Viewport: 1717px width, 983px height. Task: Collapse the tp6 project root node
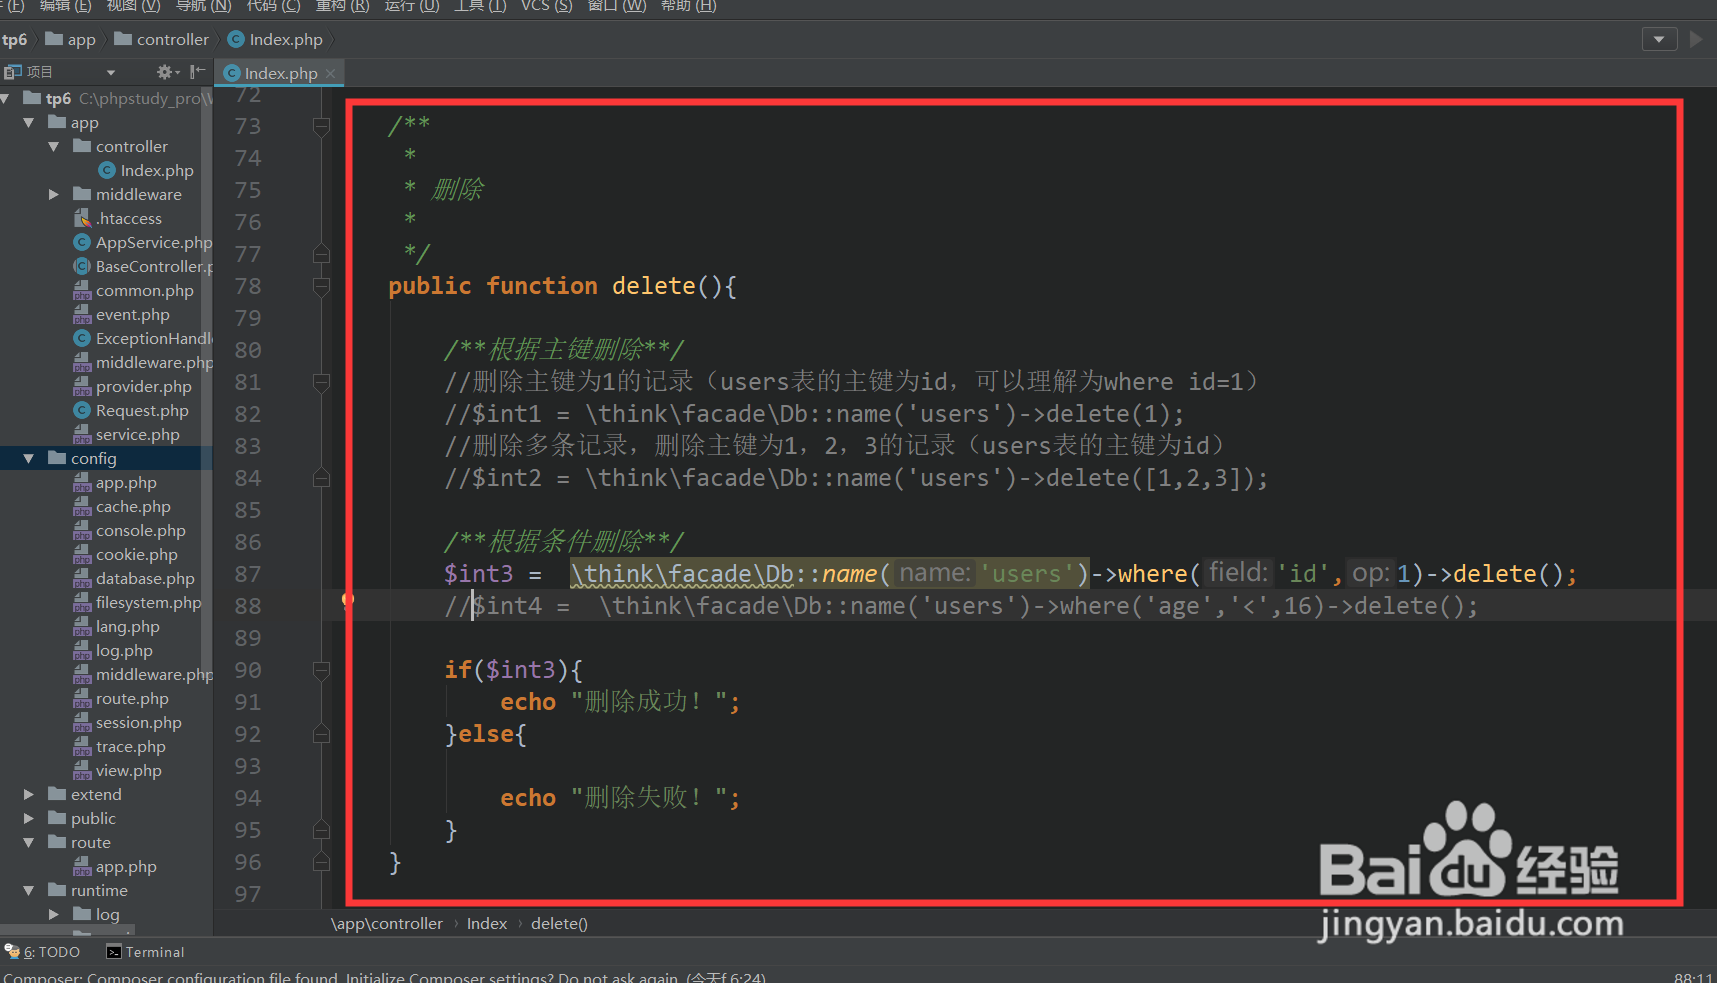(x=5, y=98)
